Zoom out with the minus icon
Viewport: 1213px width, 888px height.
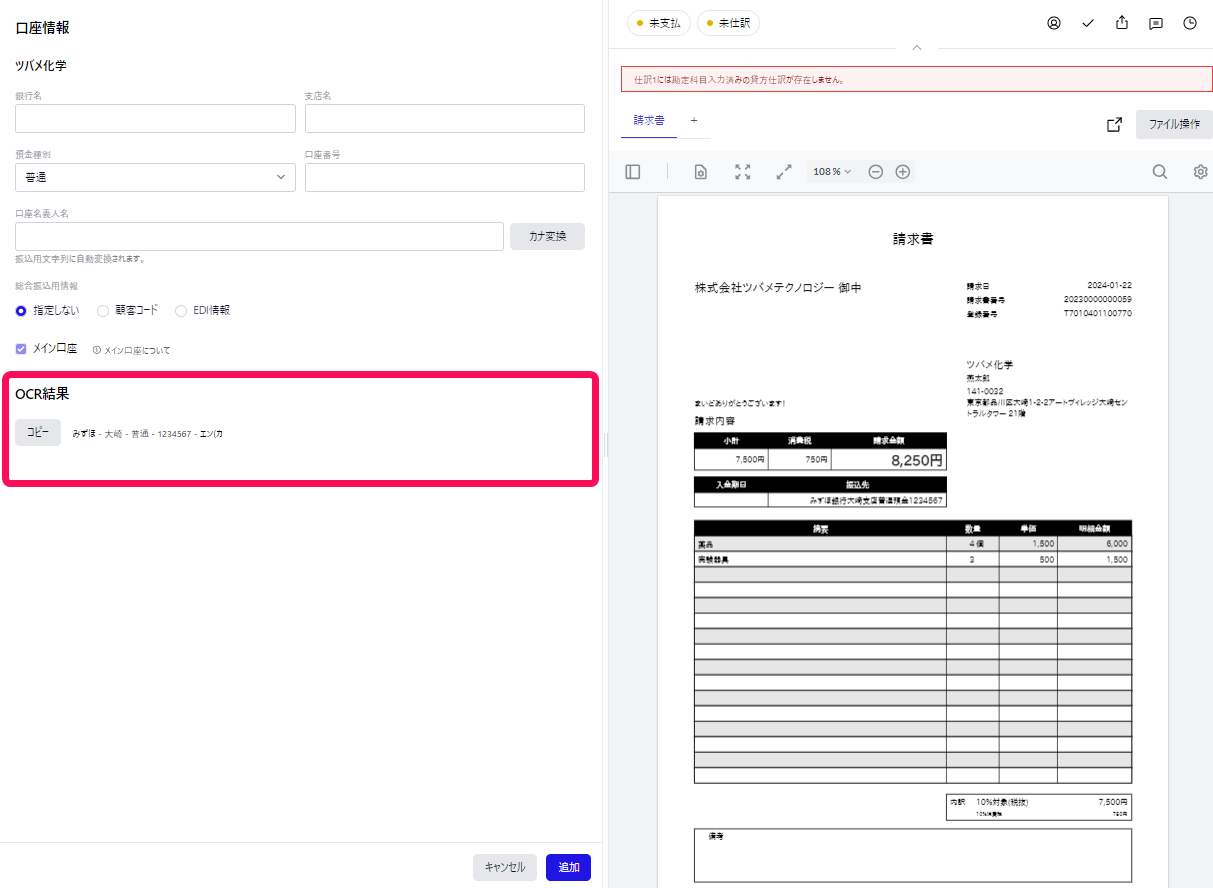click(876, 172)
